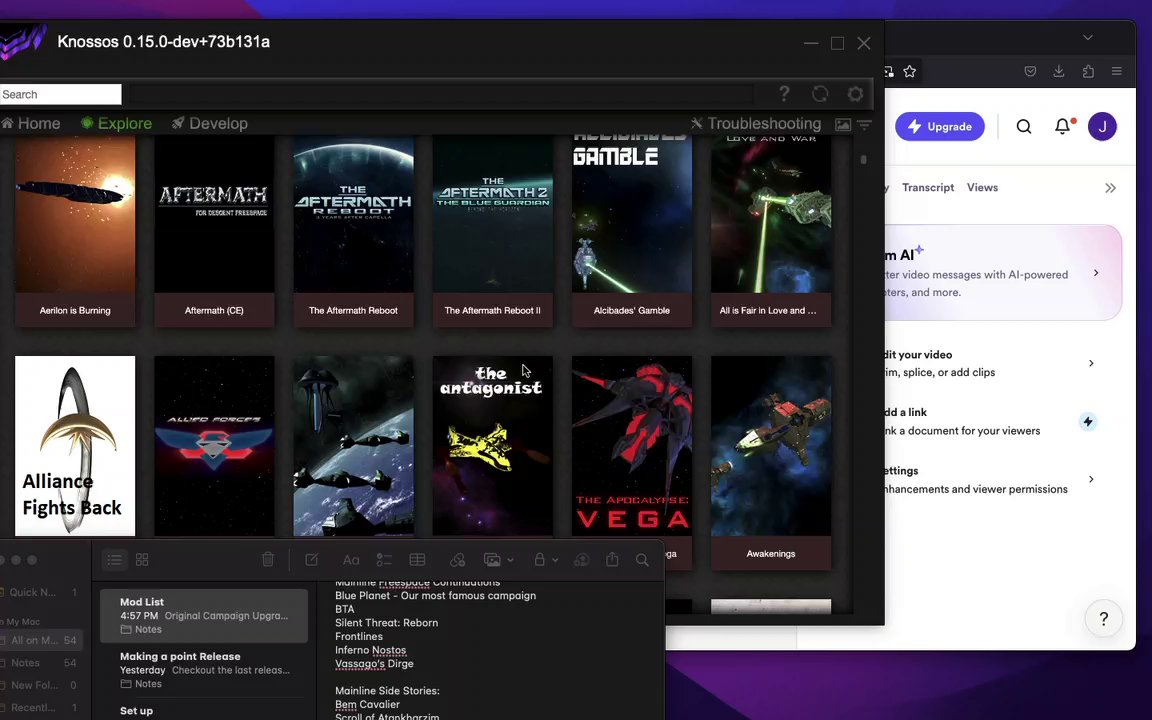This screenshot has height=720, width=1152.
Task: Open Loom Views tab
Action: (982, 187)
